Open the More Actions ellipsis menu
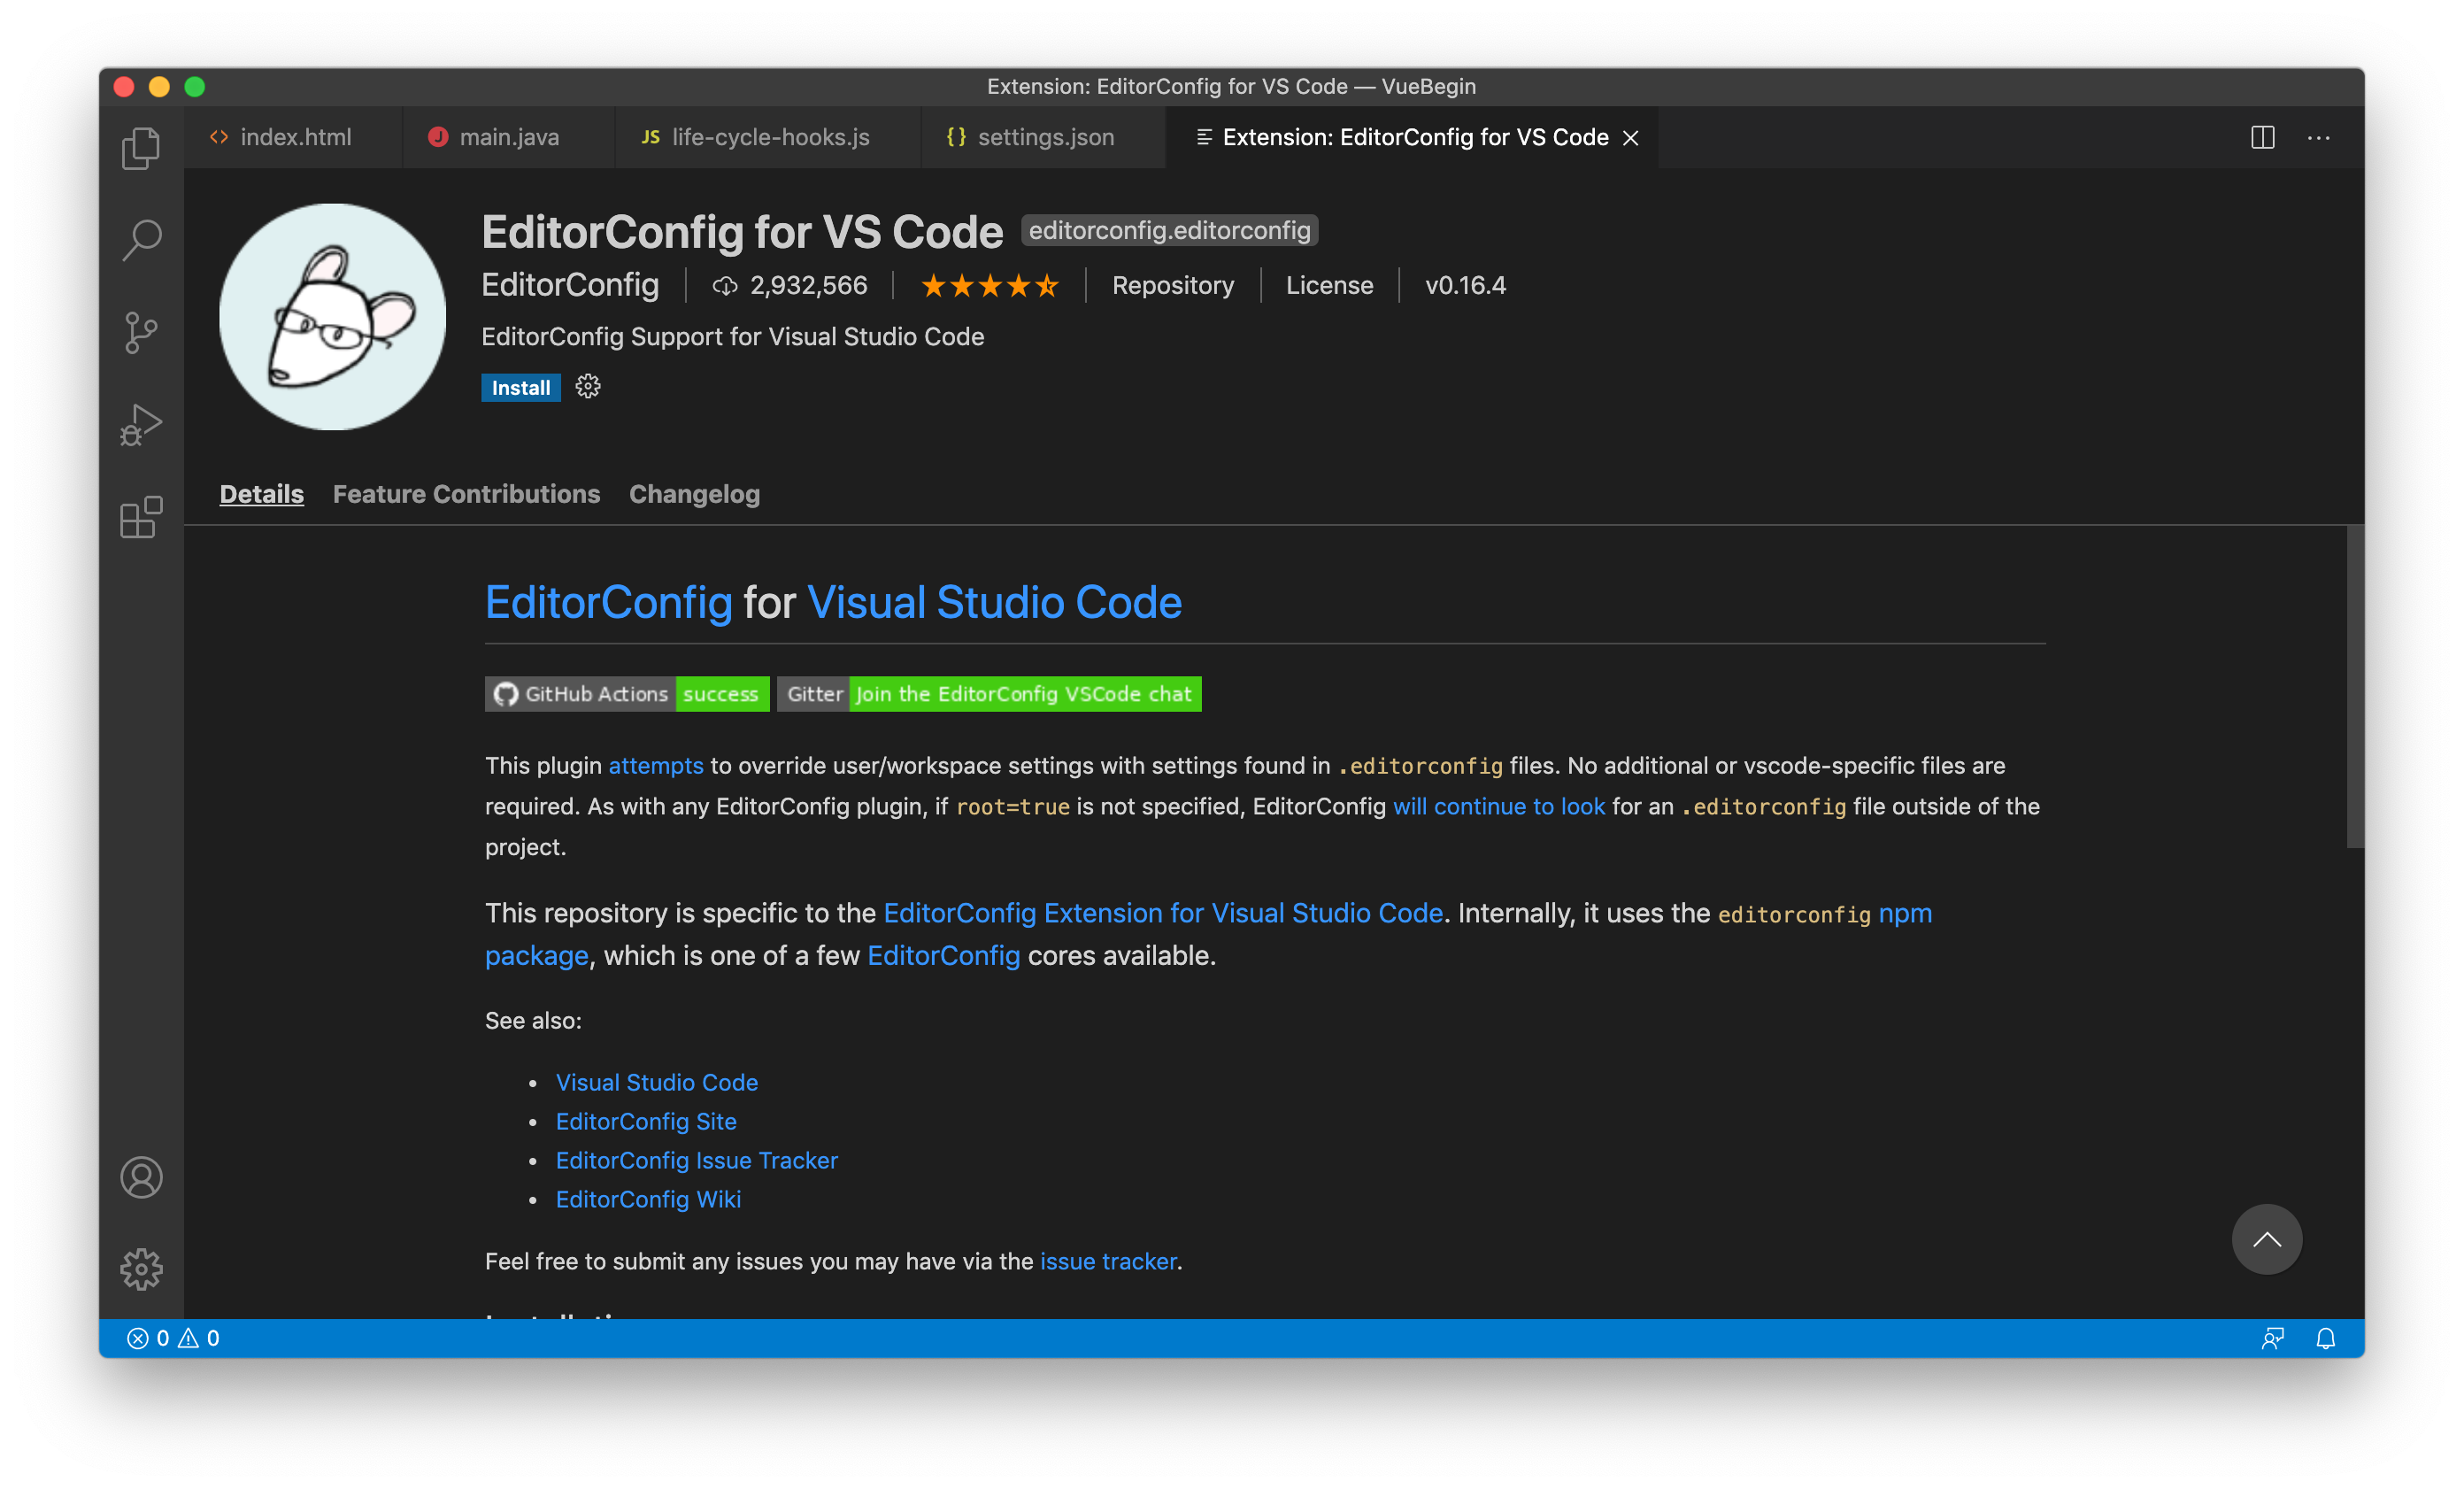This screenshot has height=1489, width=2464. 2318,137
